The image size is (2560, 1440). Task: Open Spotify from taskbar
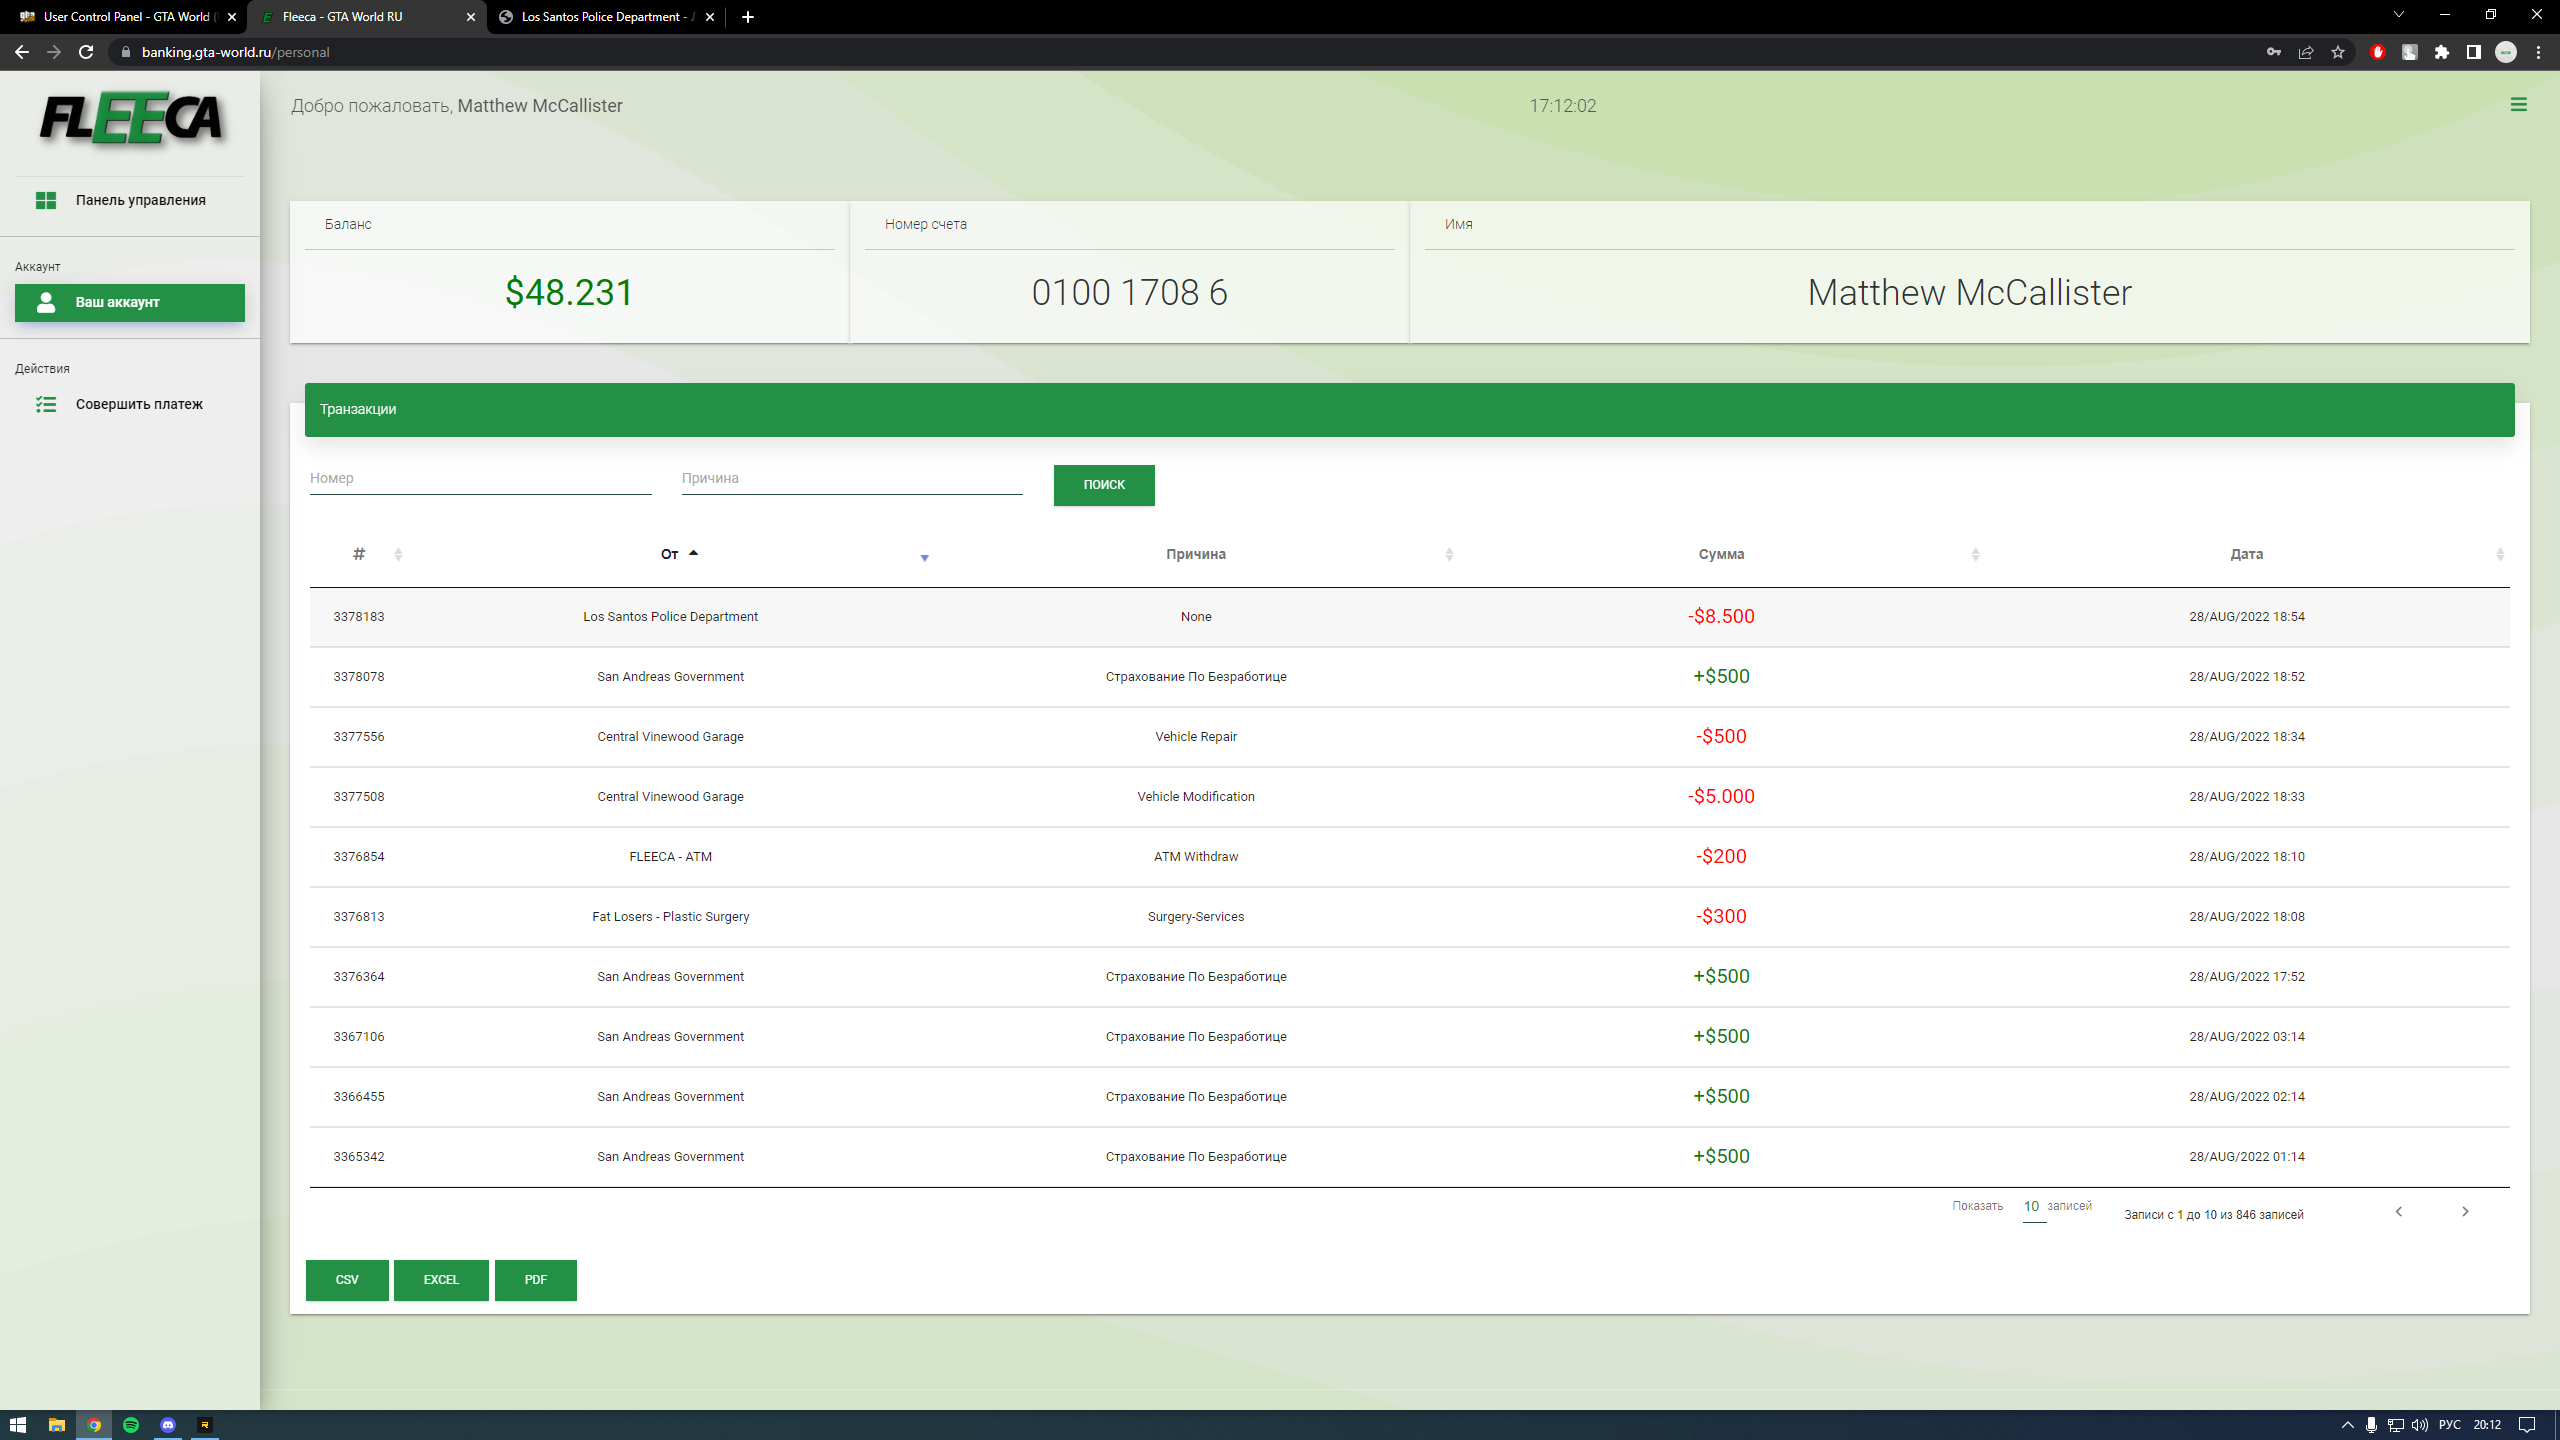point(131,1425)
